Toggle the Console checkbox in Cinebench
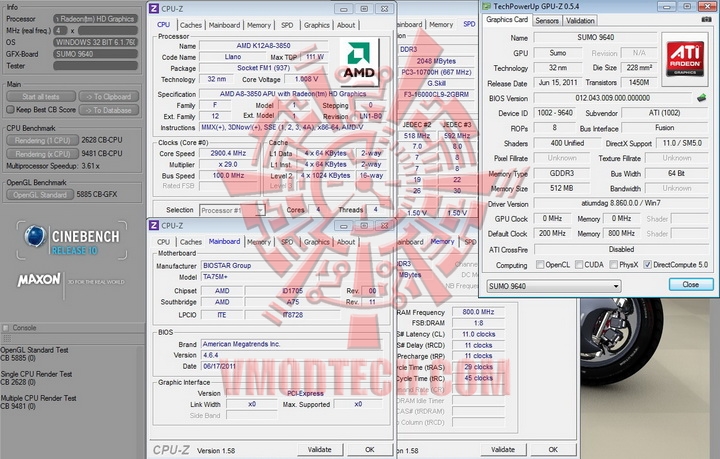 [6, 328]
